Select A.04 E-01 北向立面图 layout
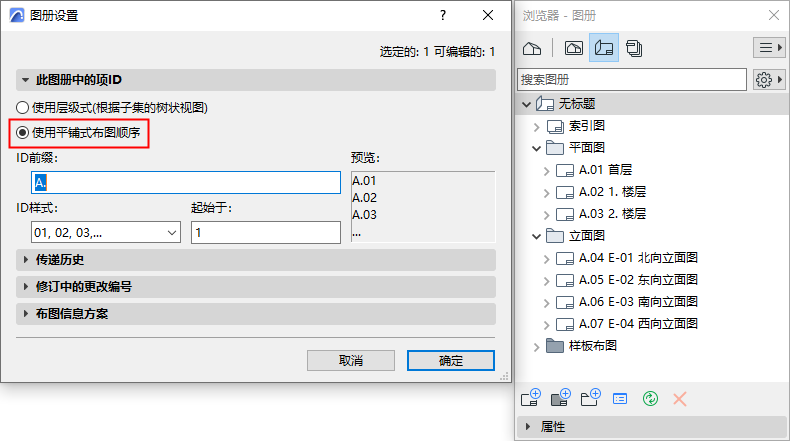790x441 pixels. click(638, 258)
